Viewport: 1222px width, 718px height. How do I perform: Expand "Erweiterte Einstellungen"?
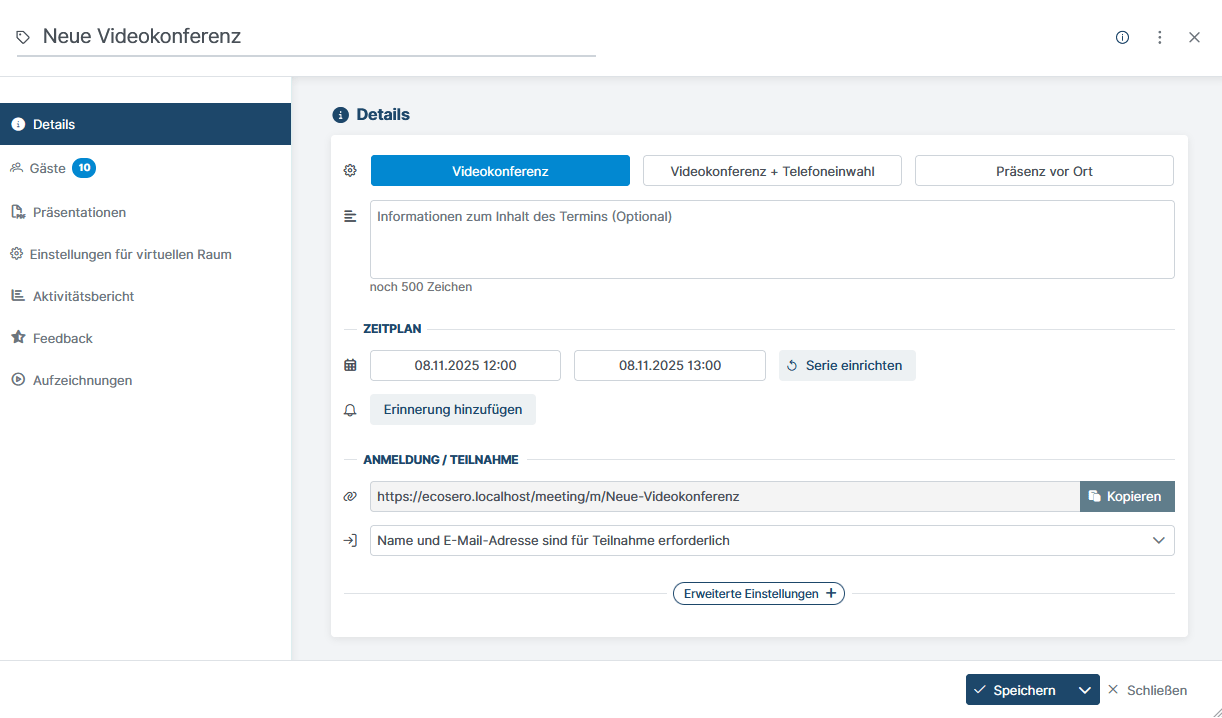coord(758,593)
